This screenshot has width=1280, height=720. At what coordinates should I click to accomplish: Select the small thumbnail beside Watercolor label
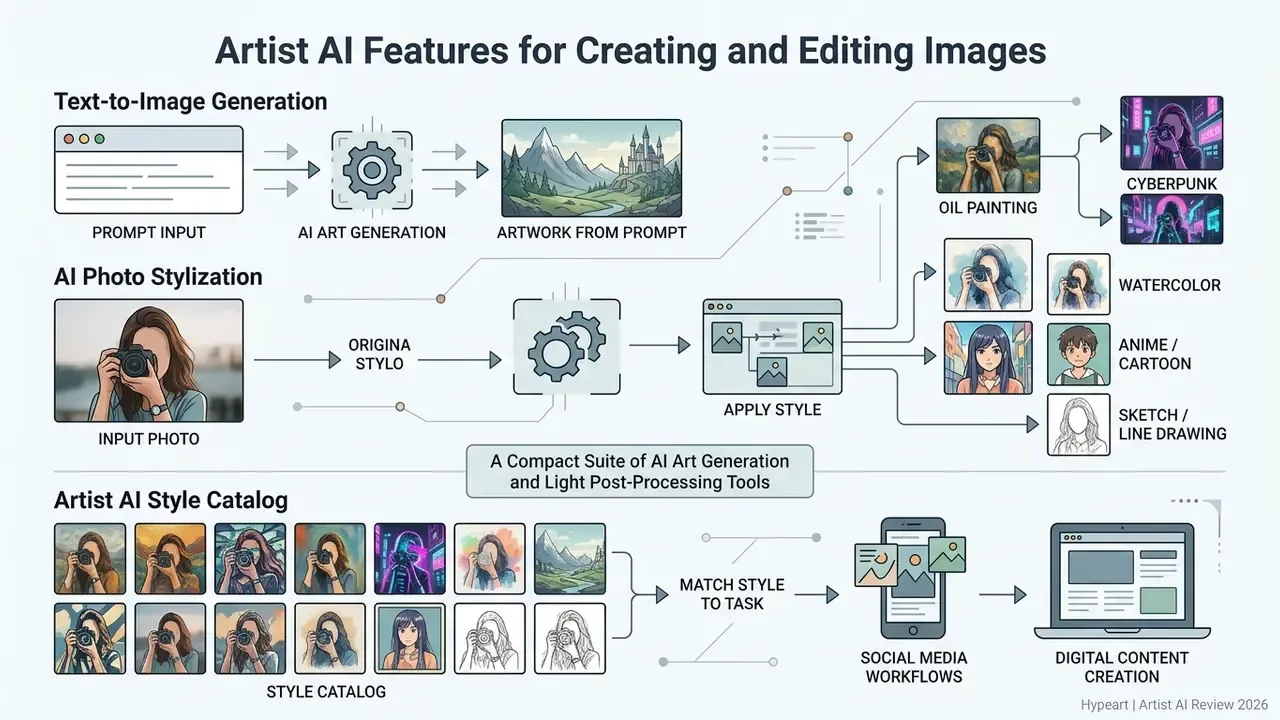[1078, 284]
